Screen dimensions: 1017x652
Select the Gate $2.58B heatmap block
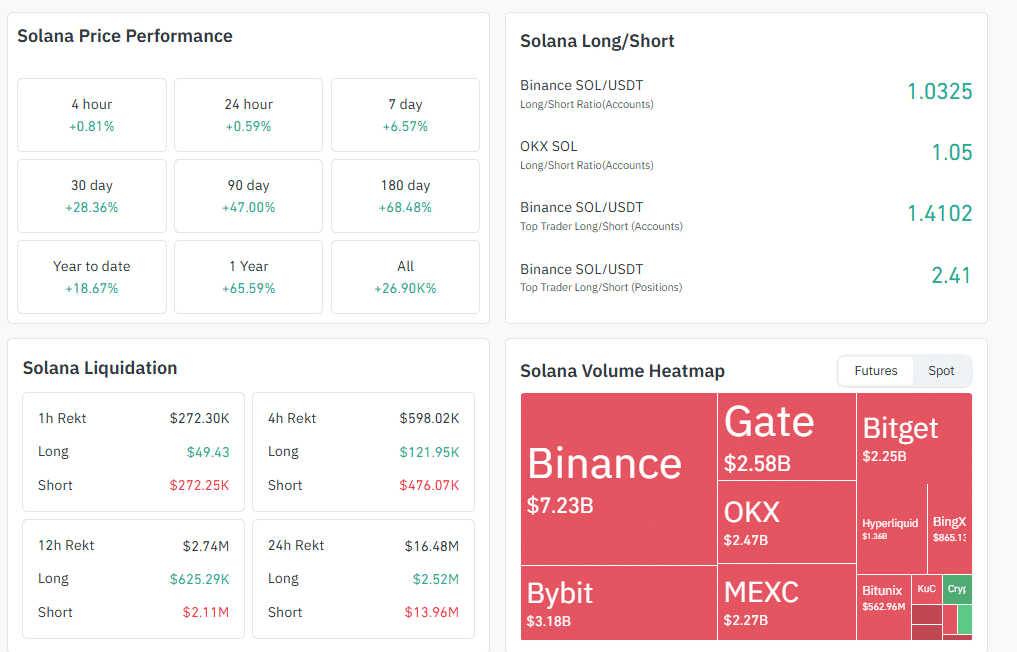pos(787,437)
